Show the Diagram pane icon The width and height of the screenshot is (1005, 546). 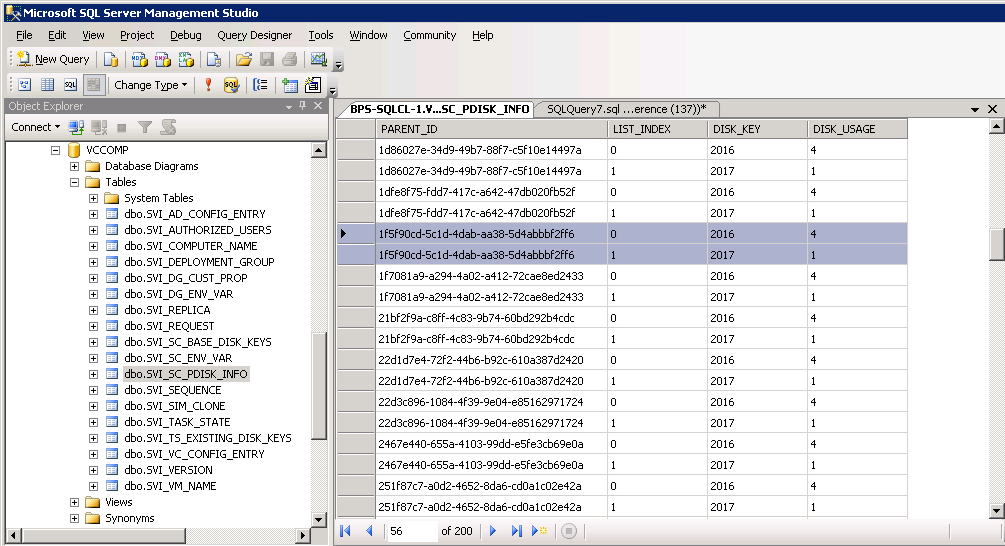click(24, 85)
